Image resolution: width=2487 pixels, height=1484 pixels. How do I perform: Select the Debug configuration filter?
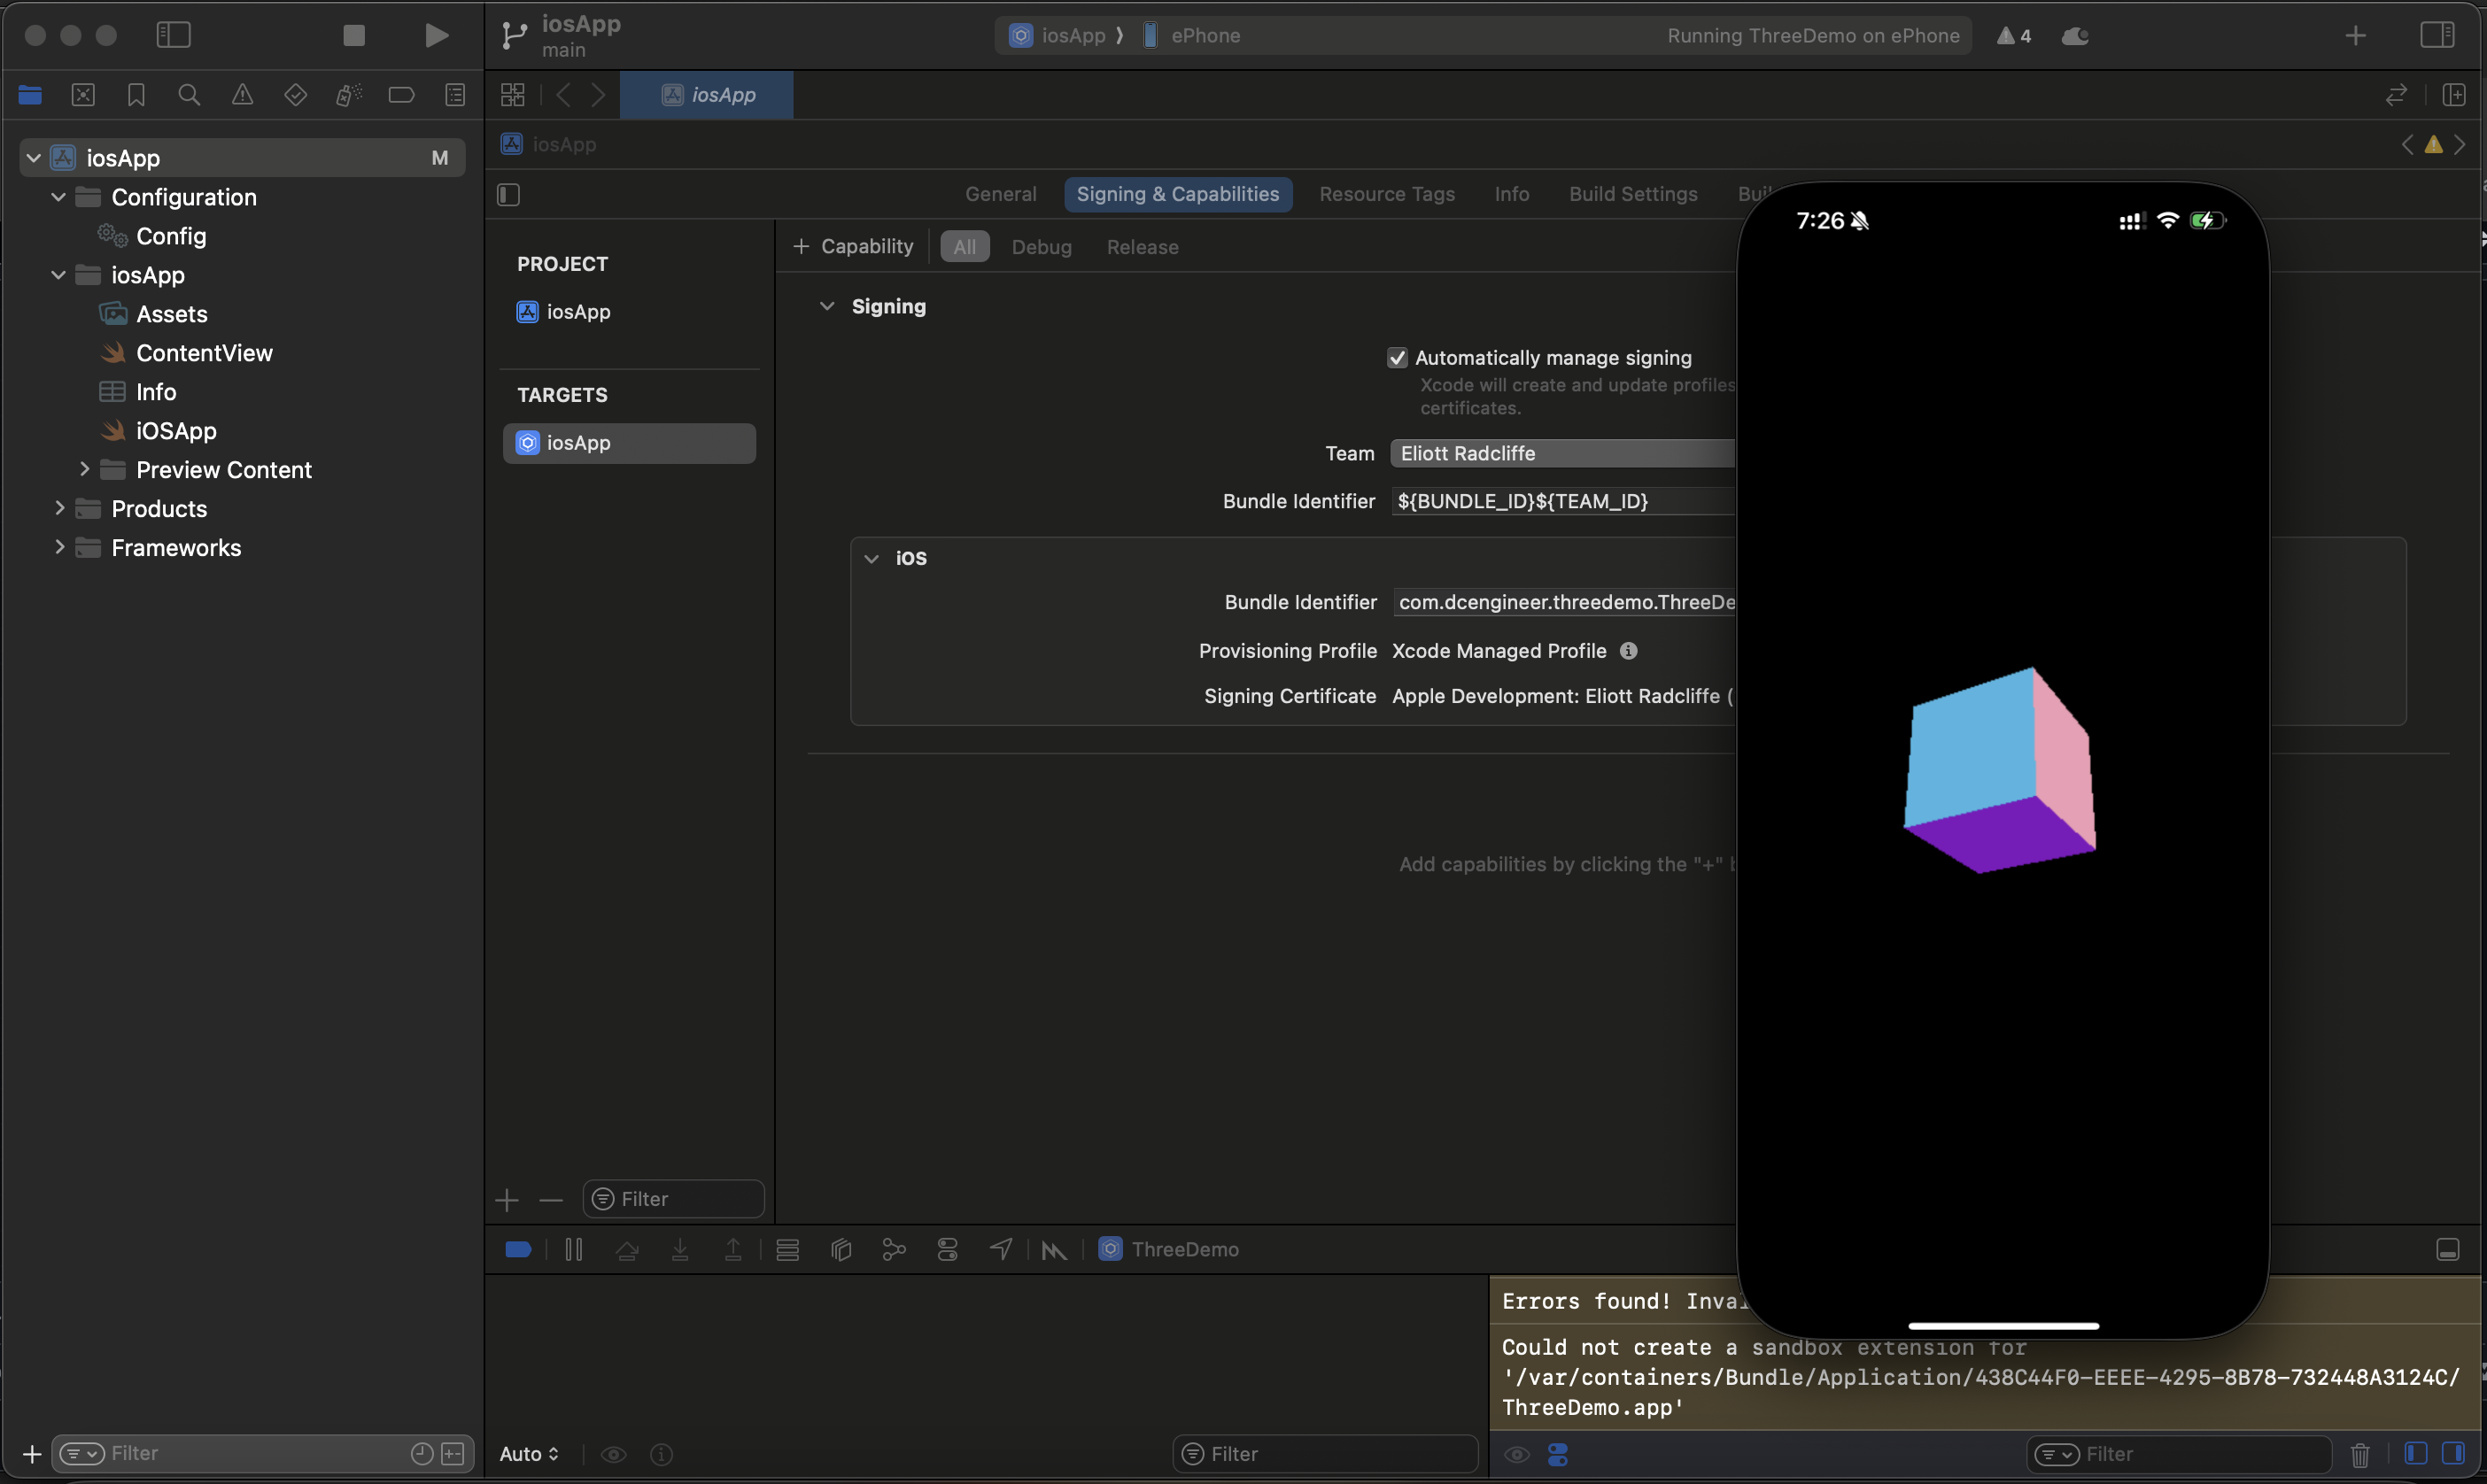click(1041, 247)
